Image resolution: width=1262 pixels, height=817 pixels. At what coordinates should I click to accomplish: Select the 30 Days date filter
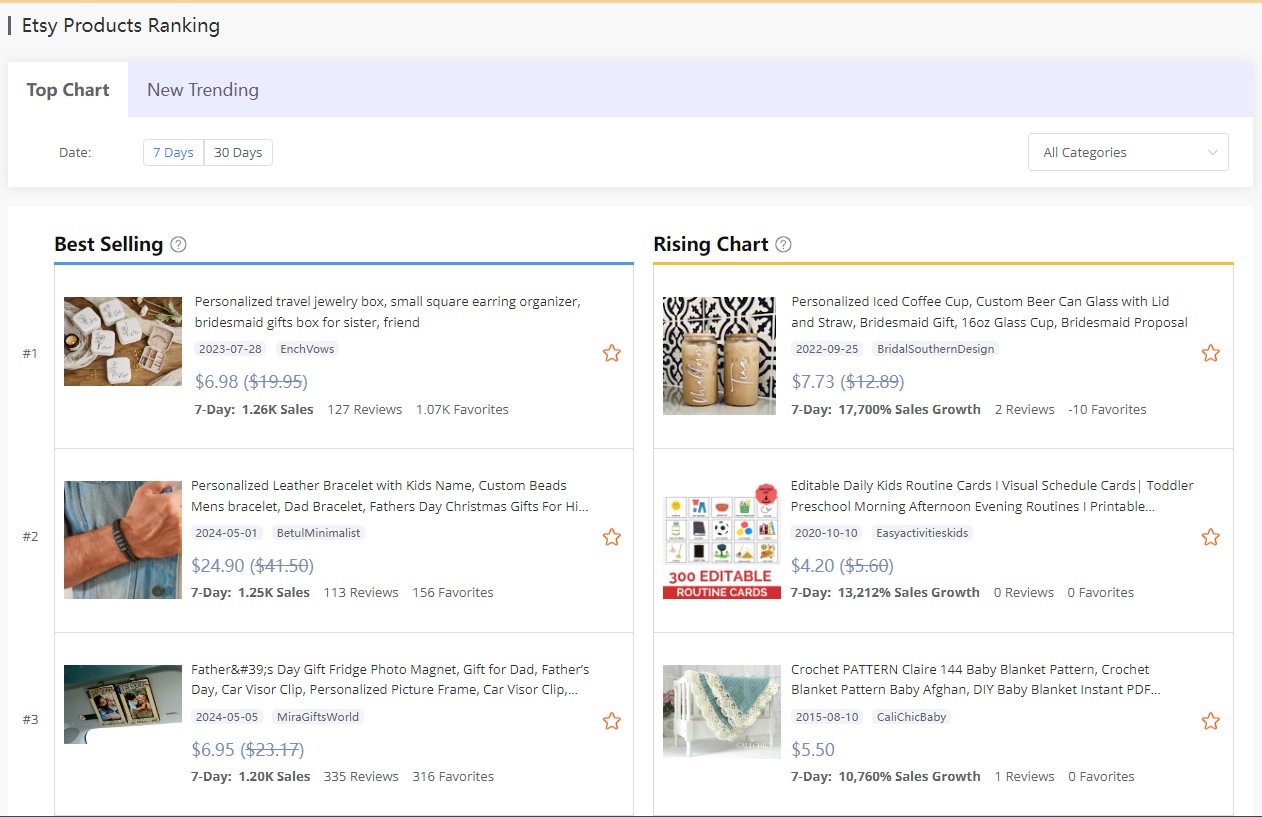coord(238,152)
